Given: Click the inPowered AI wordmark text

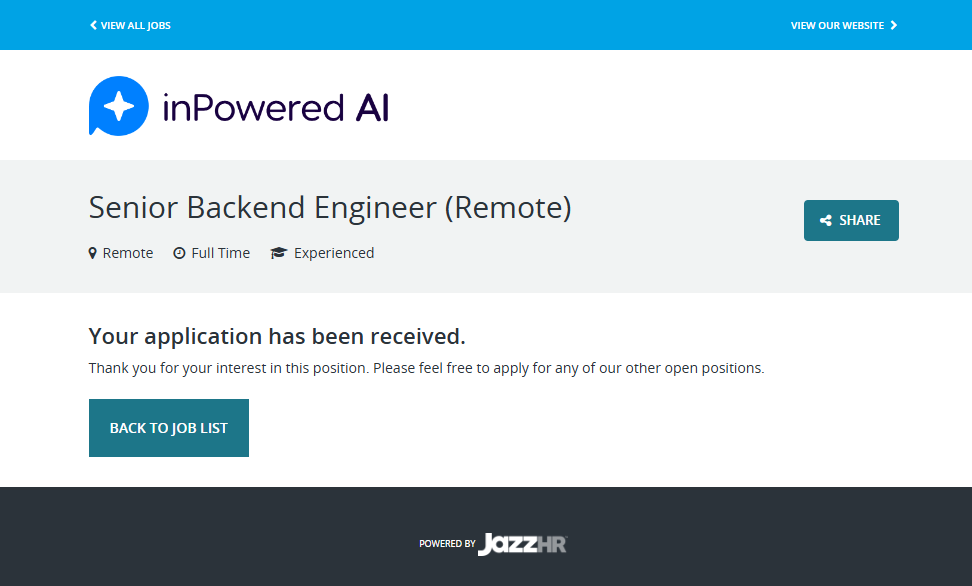Looking at the screenshot, I should point(275,107).
